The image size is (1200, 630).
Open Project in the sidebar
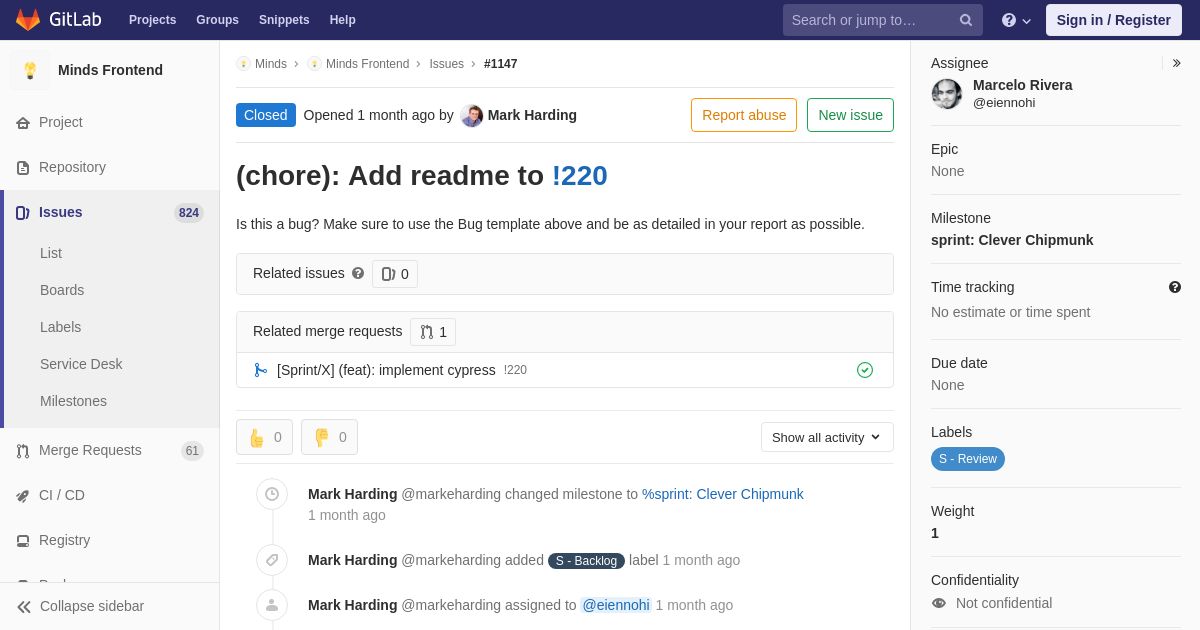tap(61, 122)
